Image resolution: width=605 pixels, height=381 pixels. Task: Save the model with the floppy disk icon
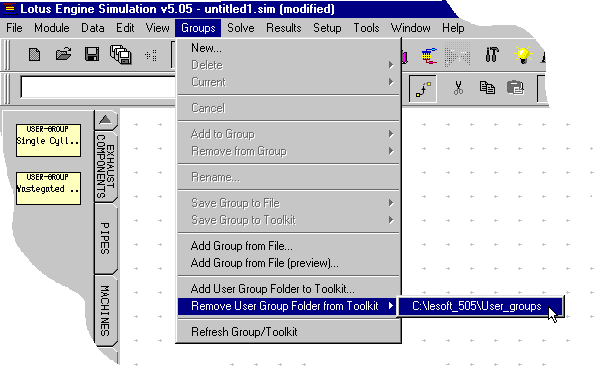pos(91,54)
